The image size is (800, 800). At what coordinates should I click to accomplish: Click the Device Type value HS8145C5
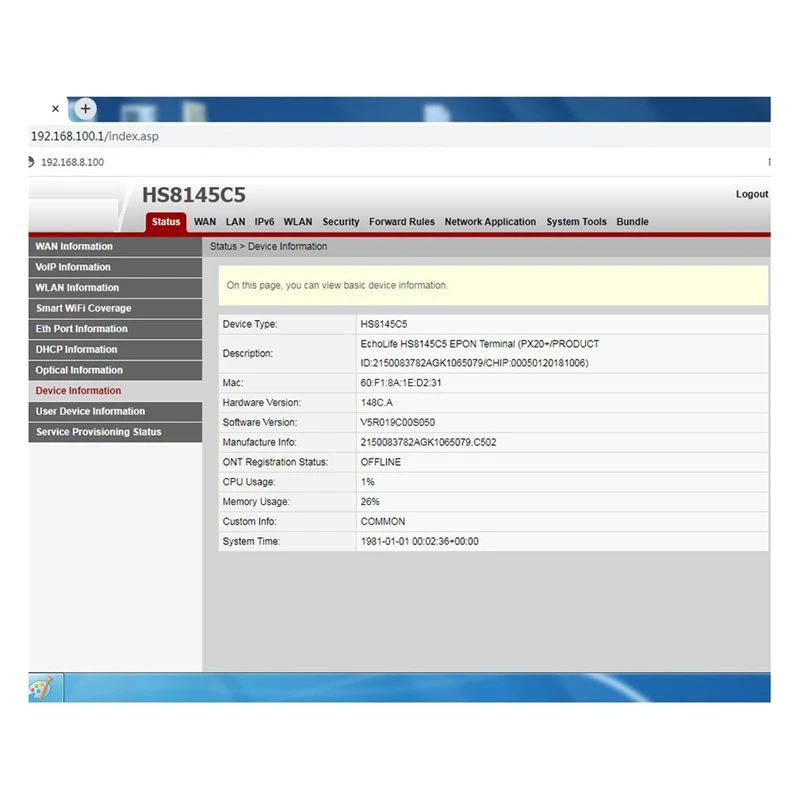click(x=384, y=324)
